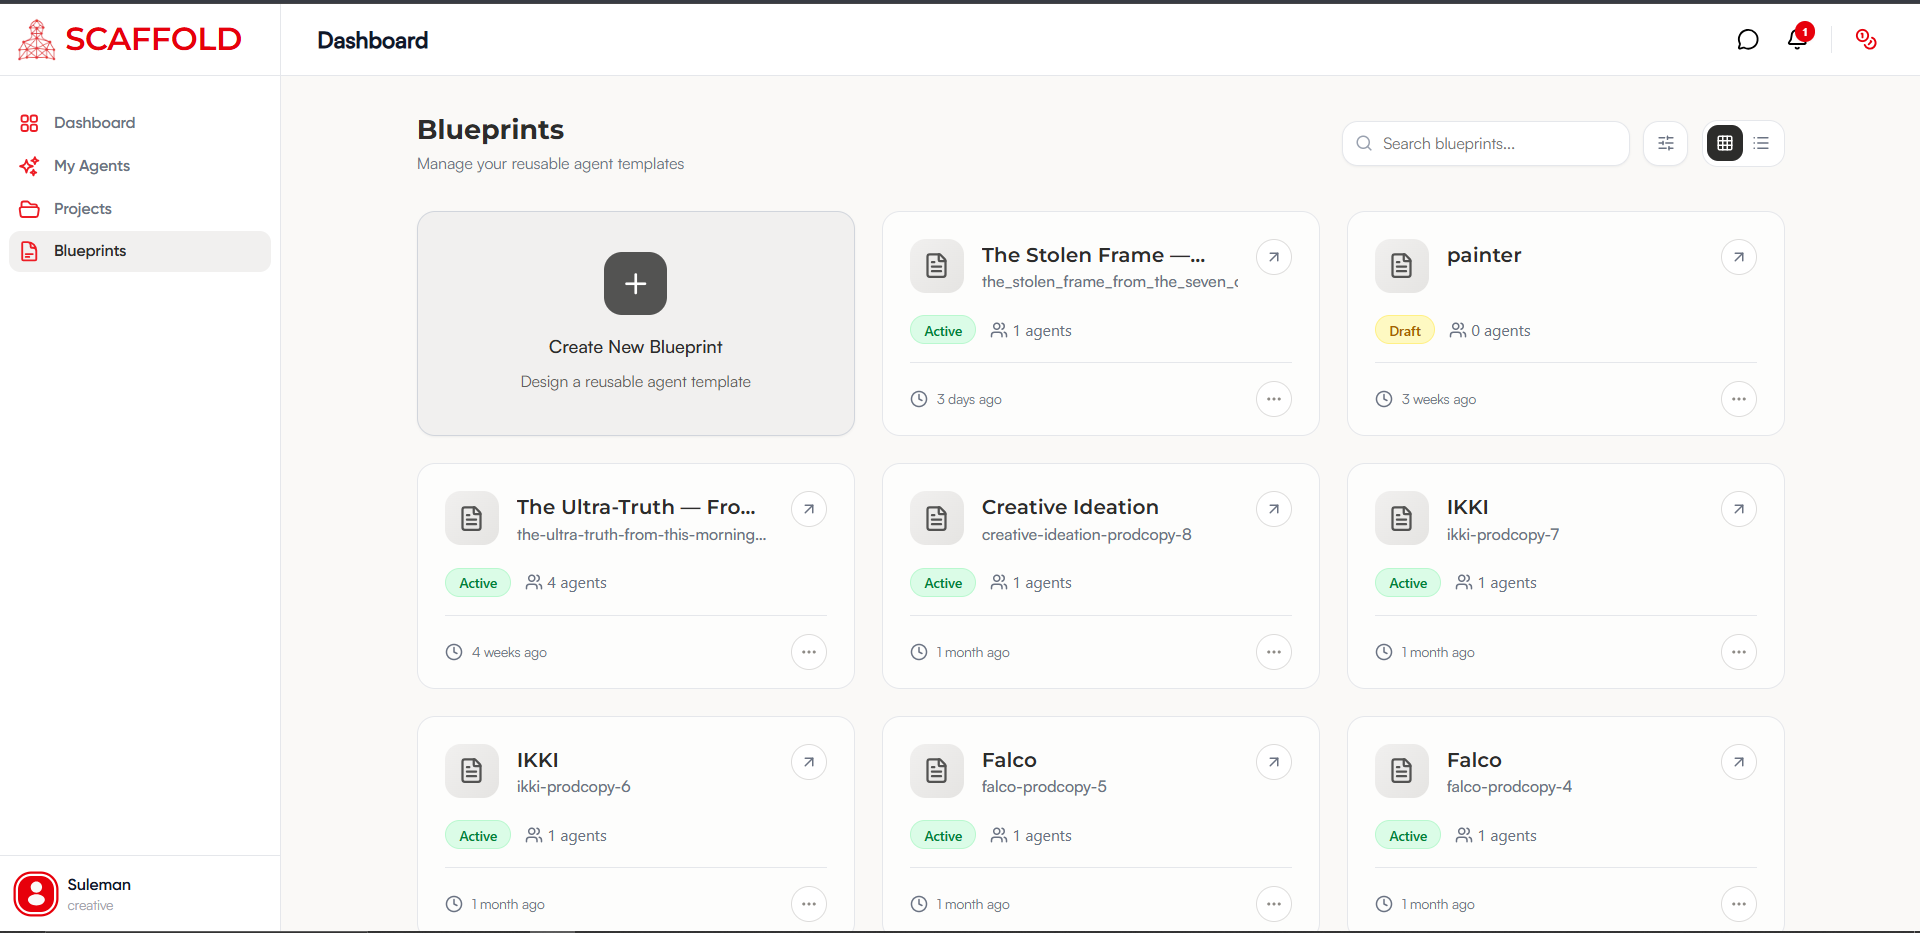Expand more options for Creative Ideation

(1274, 652)
